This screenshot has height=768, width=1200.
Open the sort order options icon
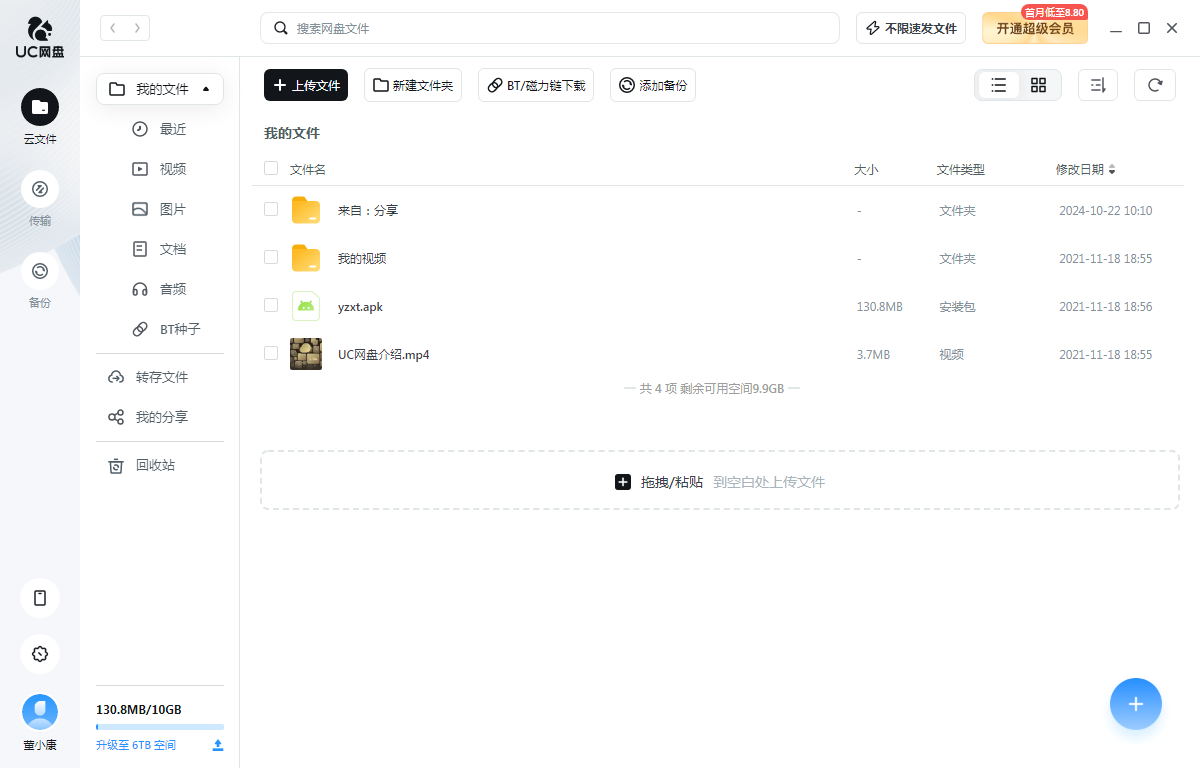(x=1097, y=85)
